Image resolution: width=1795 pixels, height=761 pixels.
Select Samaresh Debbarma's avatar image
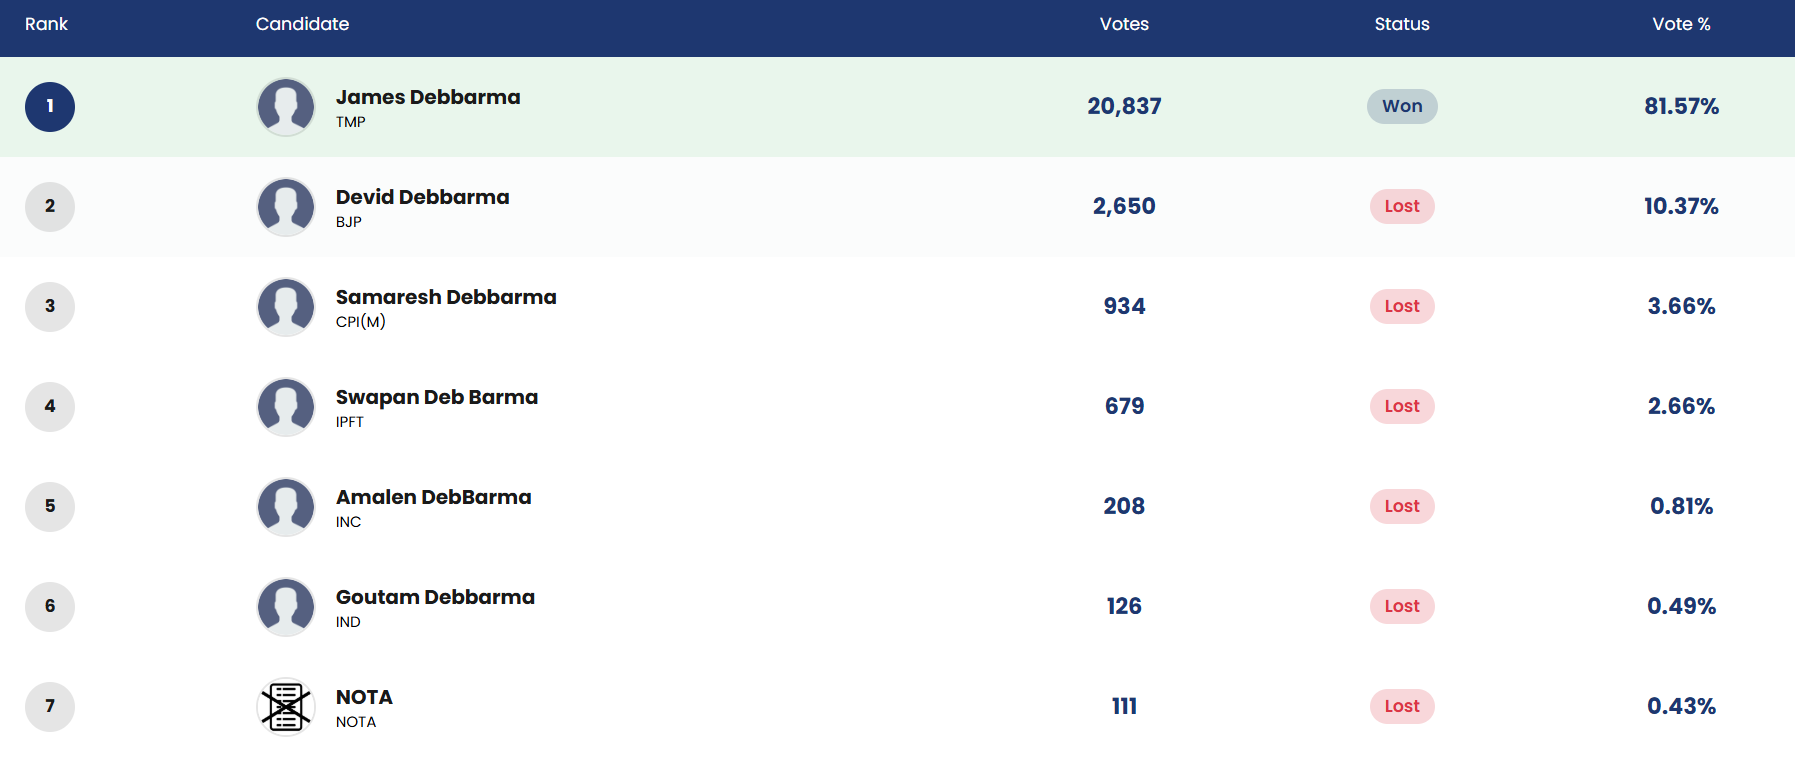click(x=286, y=307)
